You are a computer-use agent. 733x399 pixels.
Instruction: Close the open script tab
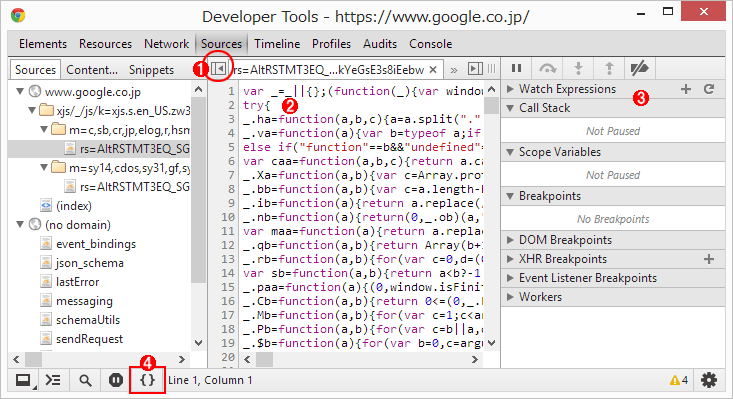tap(433, 70)
